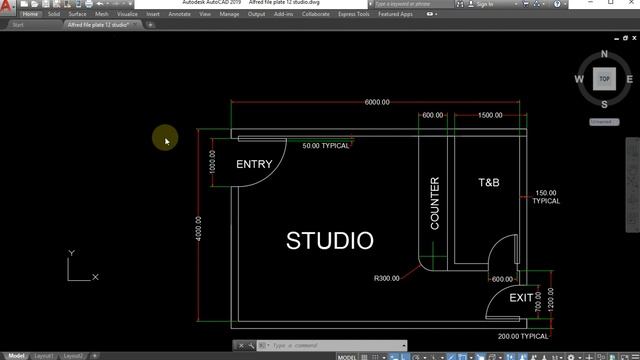Open the Featured Apps ribbon tab
Viewport: 640px width, 360px height.
(x=395, y=14)
